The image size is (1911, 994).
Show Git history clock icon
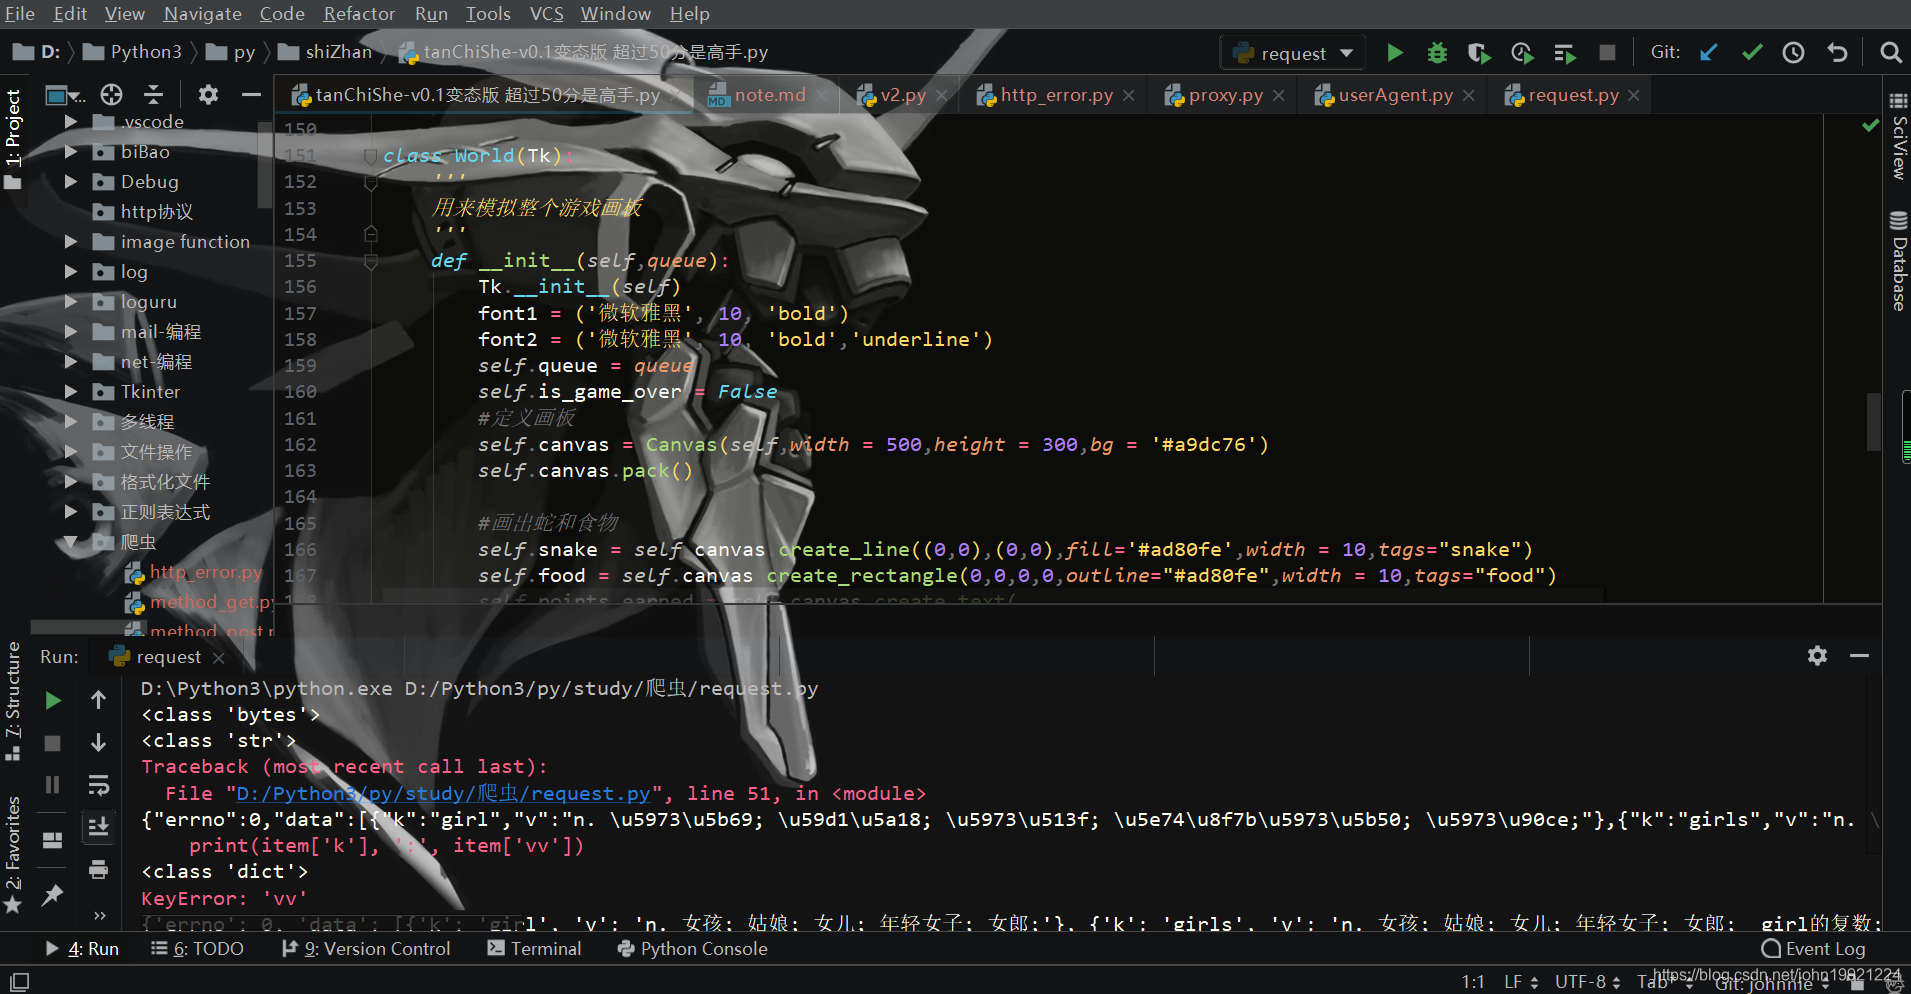(x=1794, y=53)
